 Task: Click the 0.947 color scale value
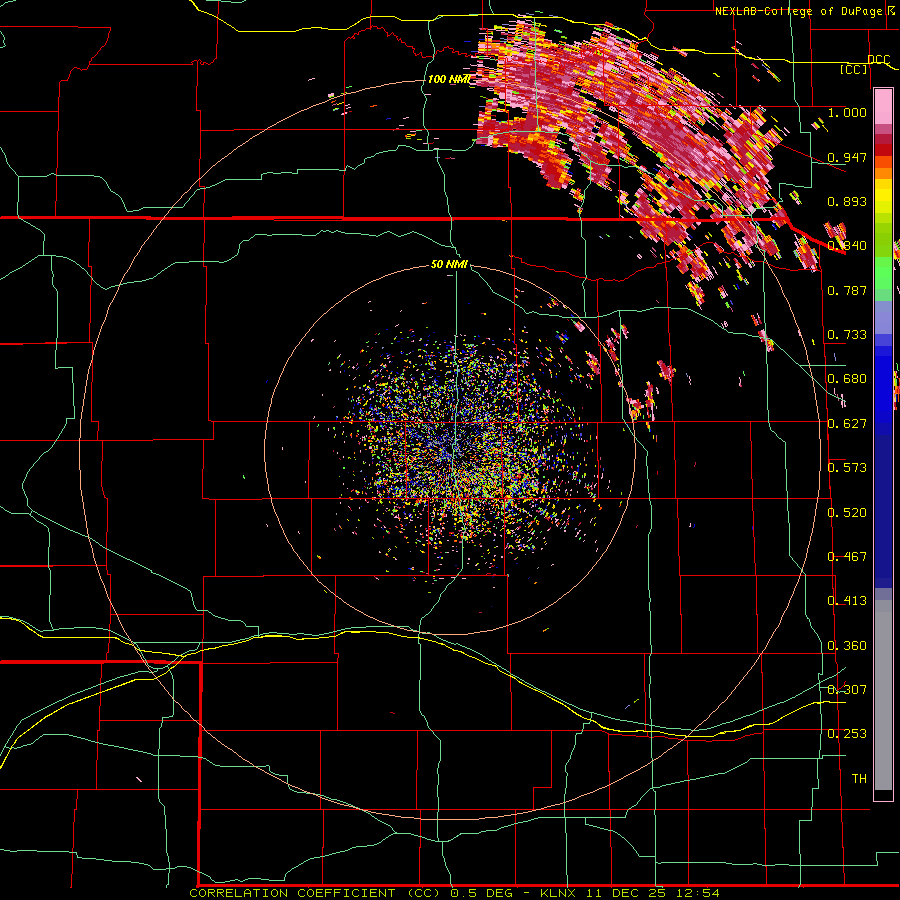tap(847, 157)
